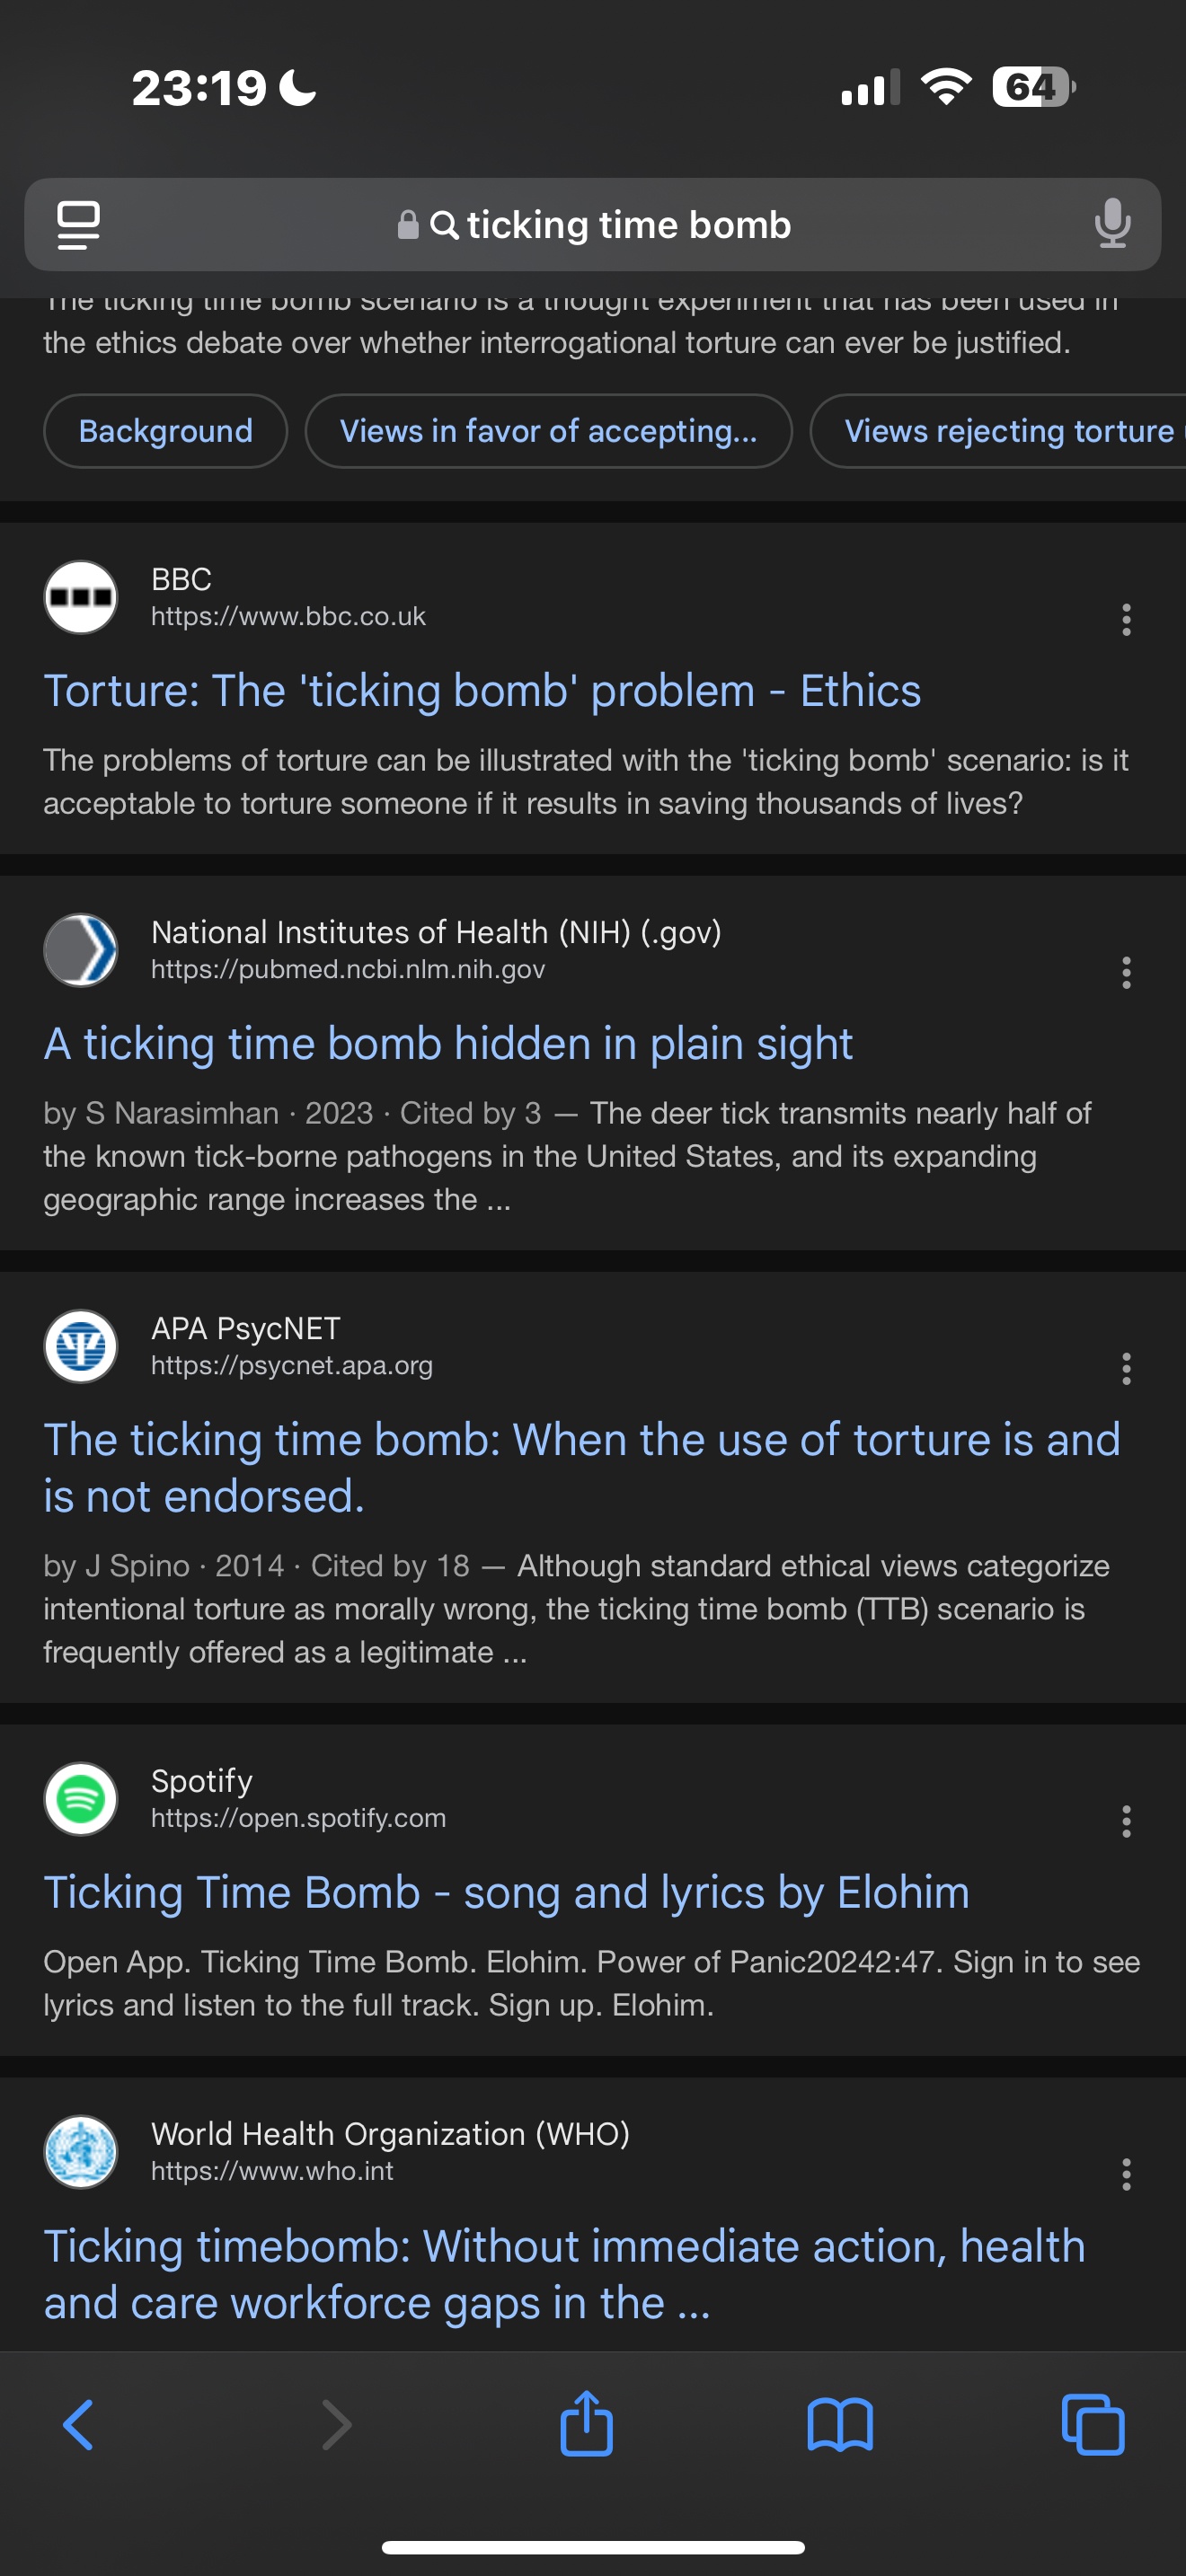Viewport: 1186px width, 2576px height.
Task: Open more options for Spotify result
Action: (x=1126, y=1821)
